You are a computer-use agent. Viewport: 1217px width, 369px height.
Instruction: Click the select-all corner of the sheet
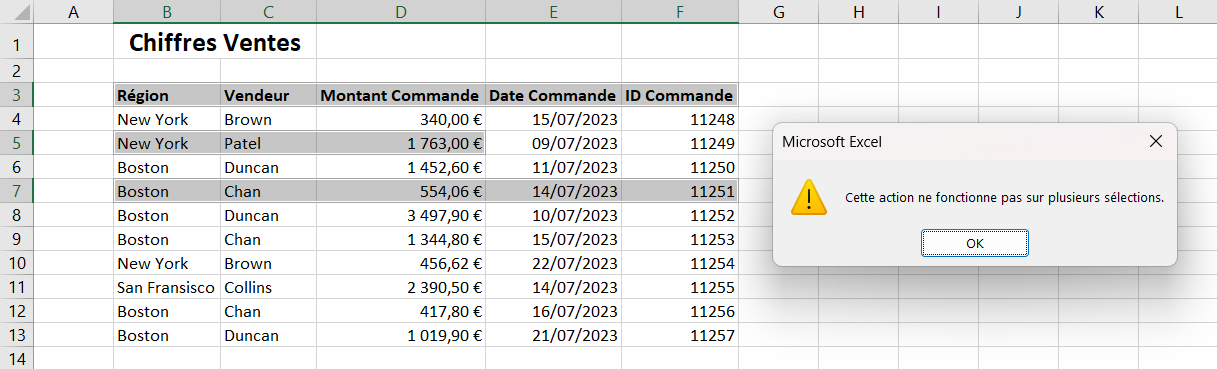(x=17, y=12)
